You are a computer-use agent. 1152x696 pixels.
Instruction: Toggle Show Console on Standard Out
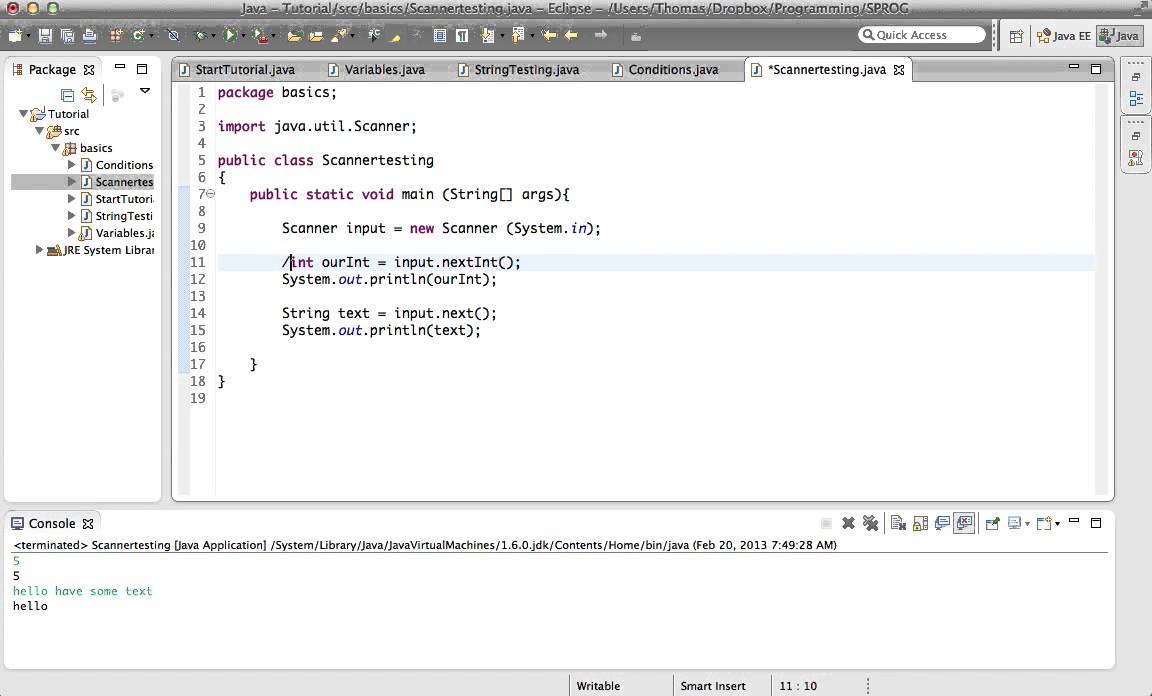click(942, 523)
